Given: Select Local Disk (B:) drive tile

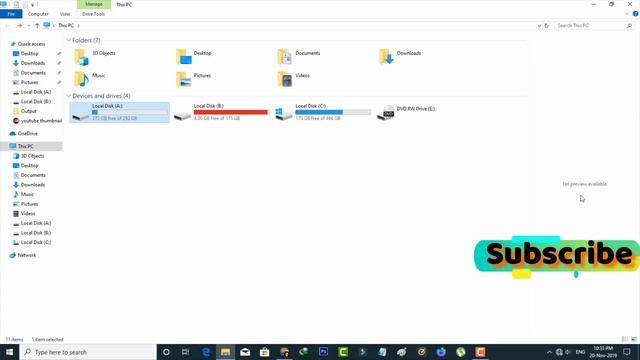Looking at the screenshot, I should pyautogui.click(x=221, y=112).
